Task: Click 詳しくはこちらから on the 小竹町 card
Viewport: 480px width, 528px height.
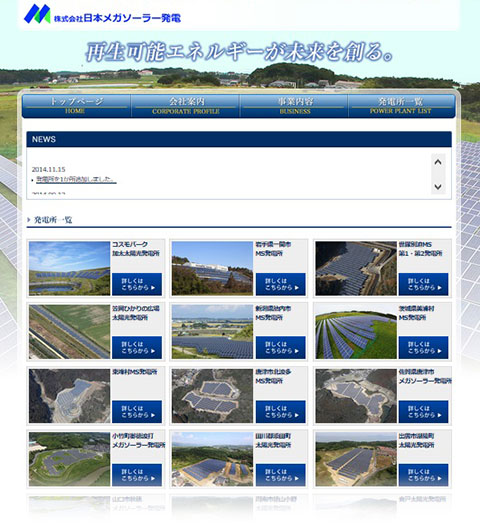Action: tap(137, 475)
